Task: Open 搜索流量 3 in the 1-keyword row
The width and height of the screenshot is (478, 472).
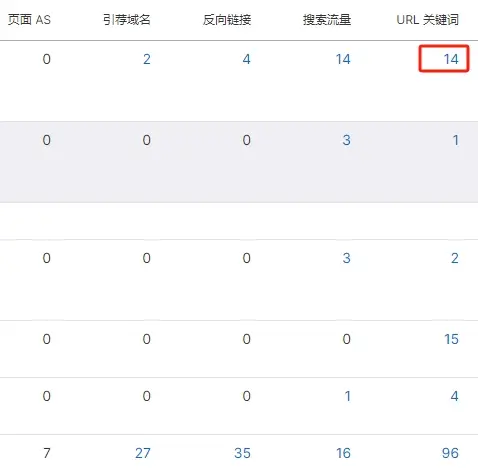Action: pyautogui.click(x=347, y=140)
